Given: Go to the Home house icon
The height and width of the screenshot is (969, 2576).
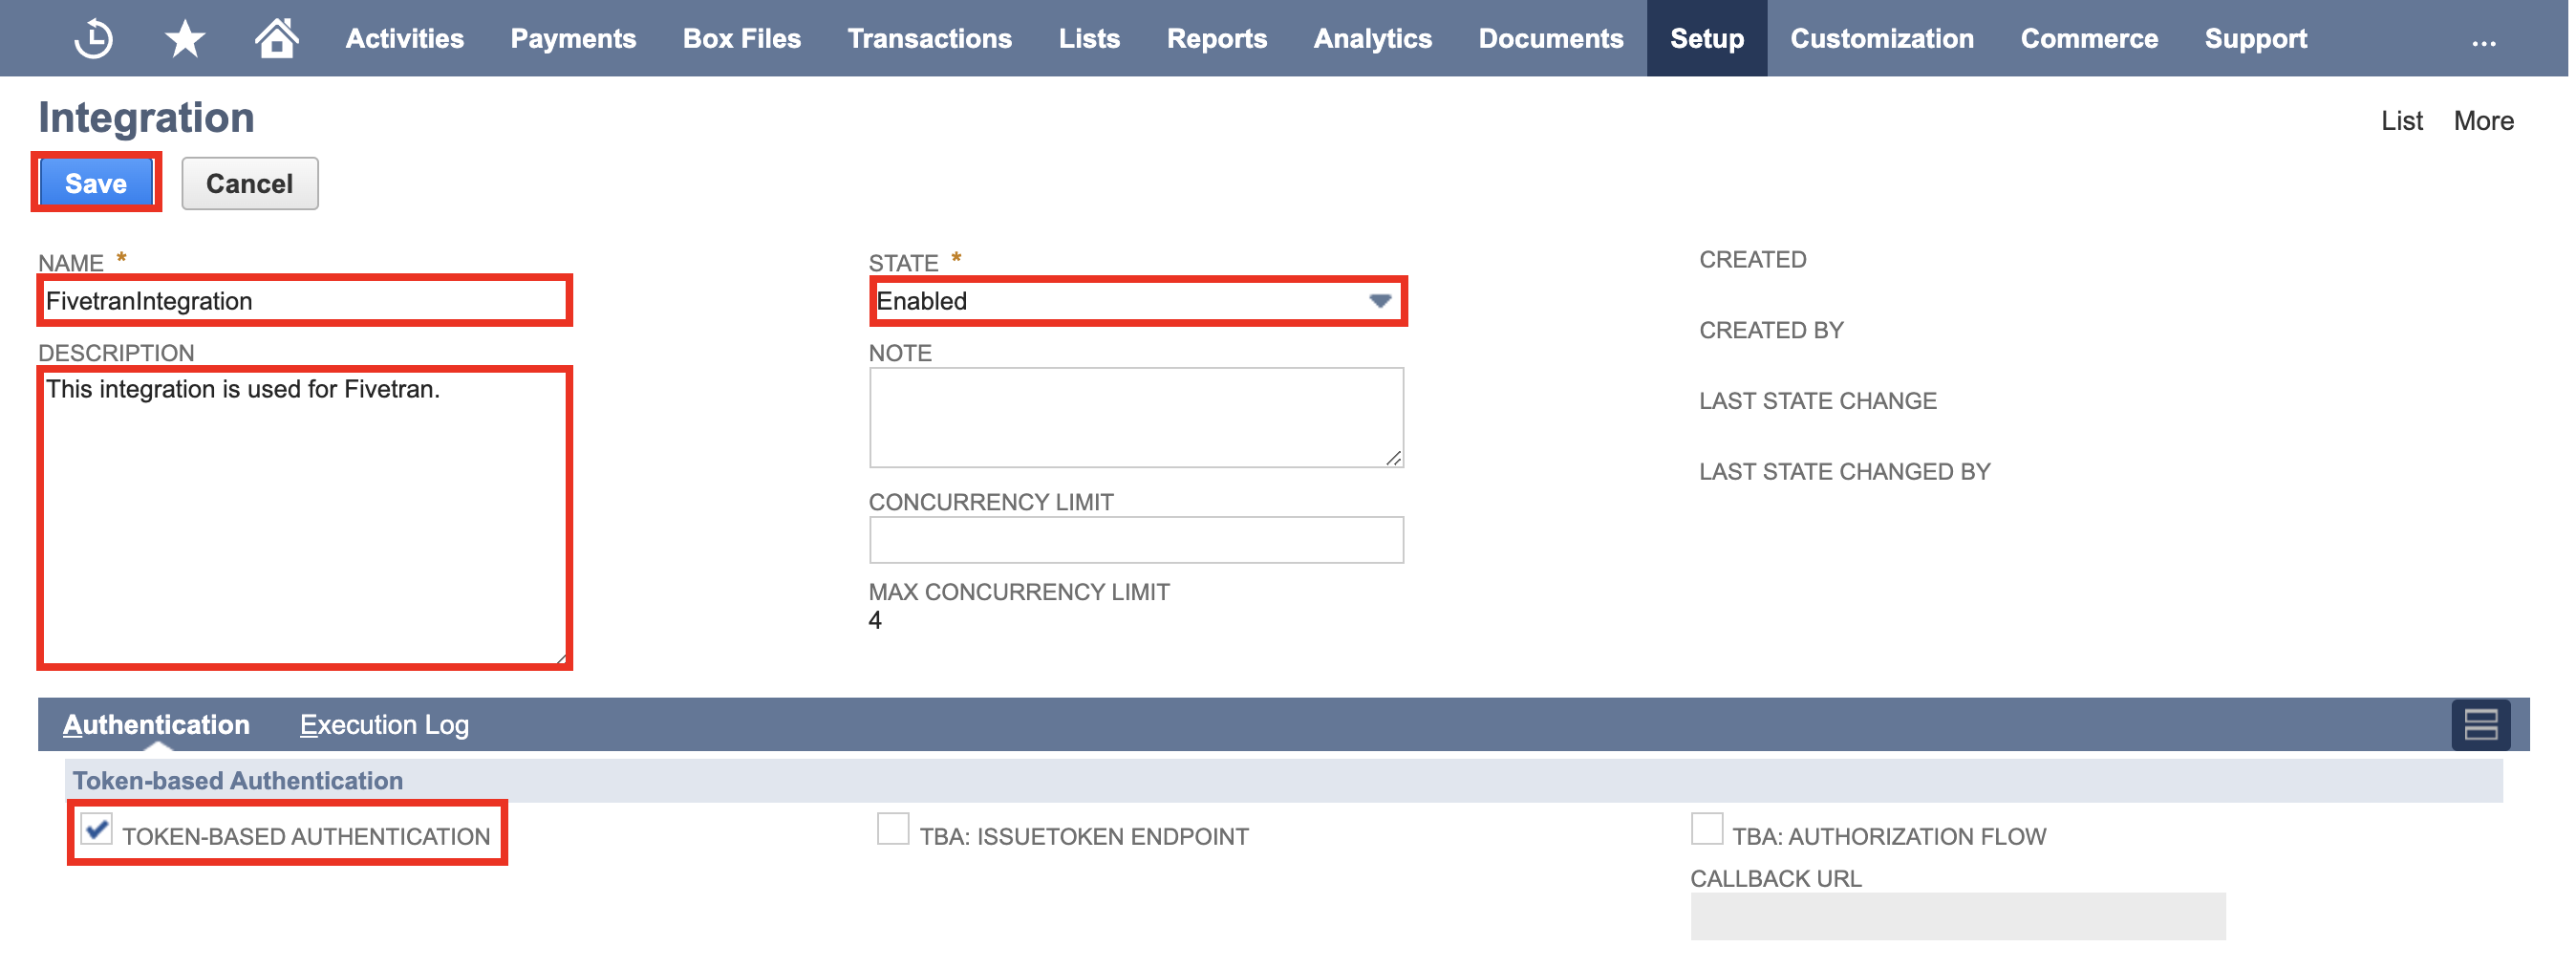Looking at the screenshot, I should tap(276, 38).
